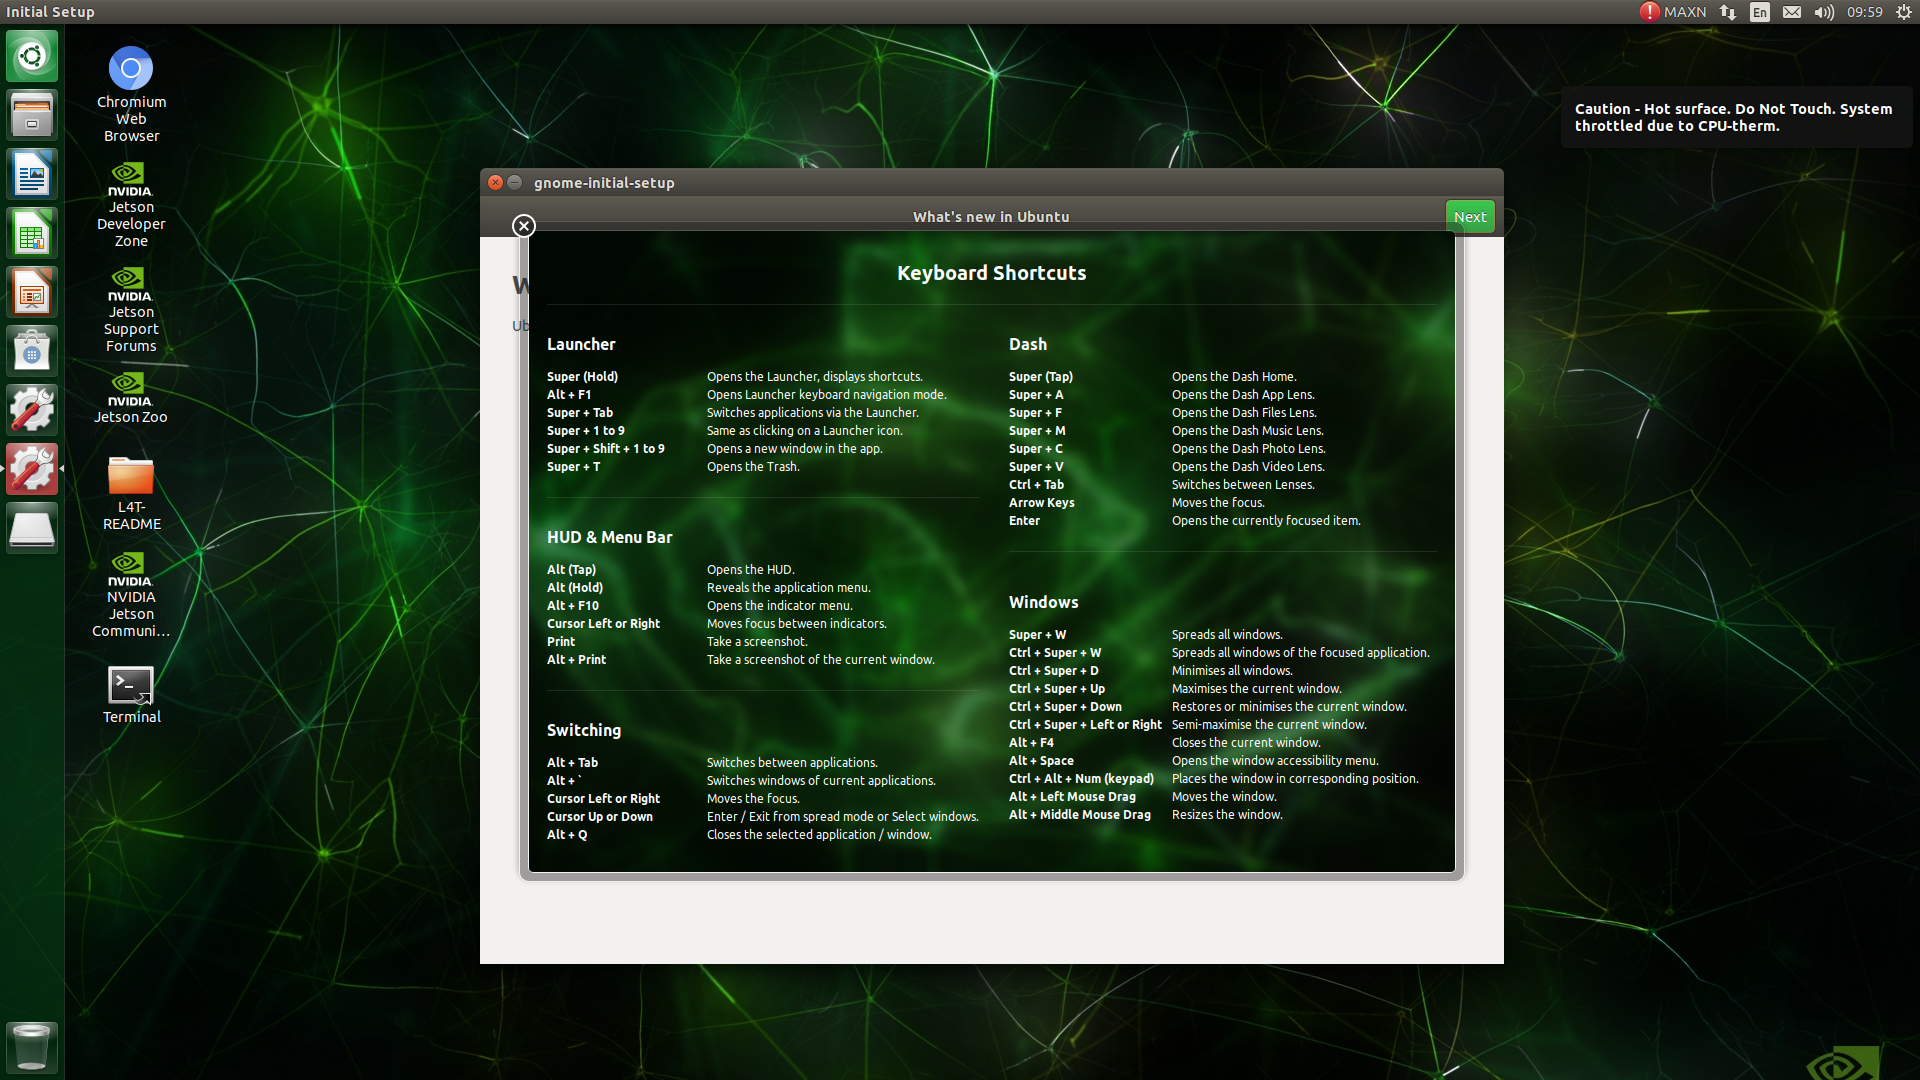The height and width of the screenshot is (1080, 1920).
Task: Close the gnome-initial-setup window
Action: tap(495, 182)
